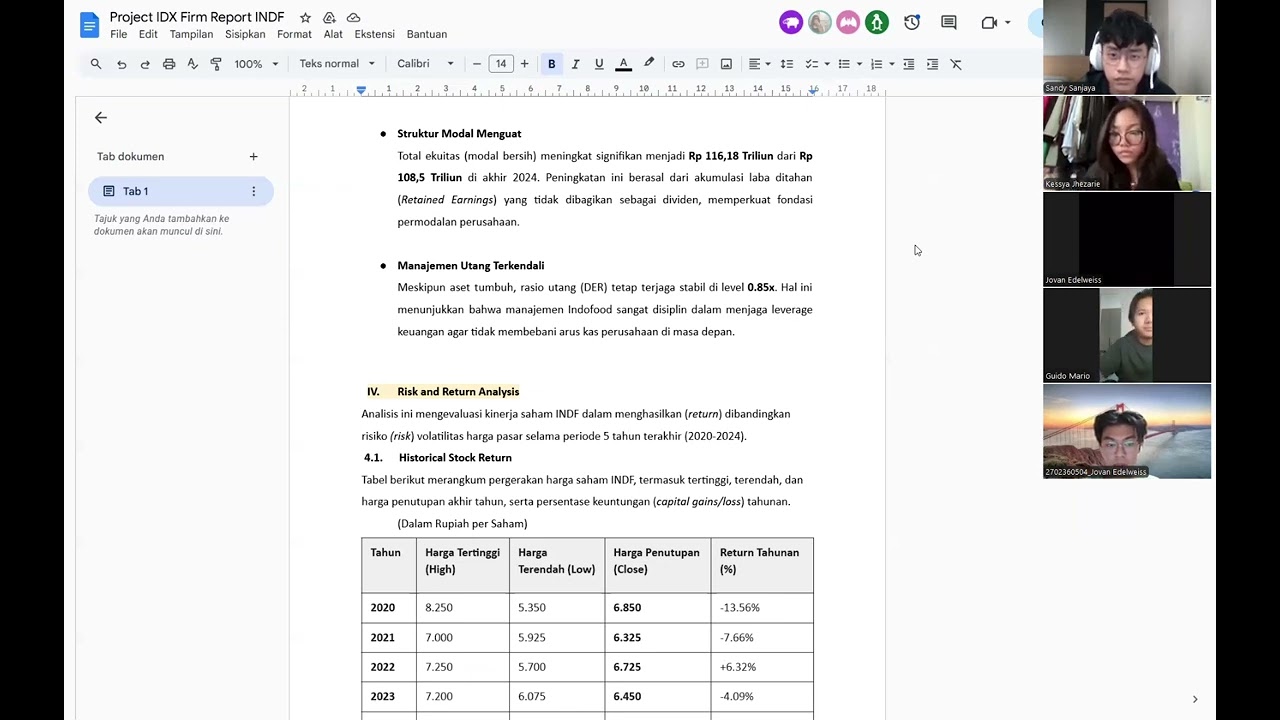
Task: Open the Bantuan menu
Action: (x=427, y=34)
